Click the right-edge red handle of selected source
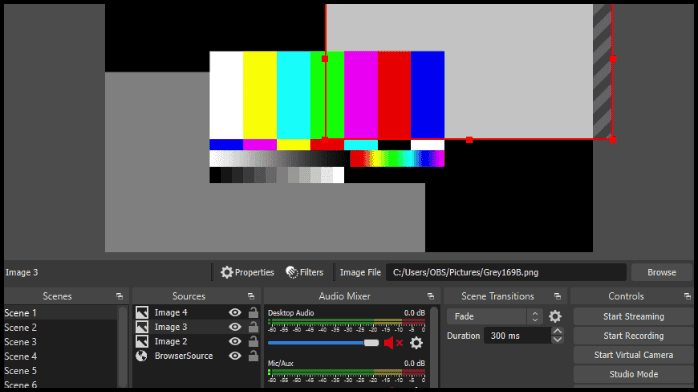This screenshot has height=392, width=698. pos(613,59)
